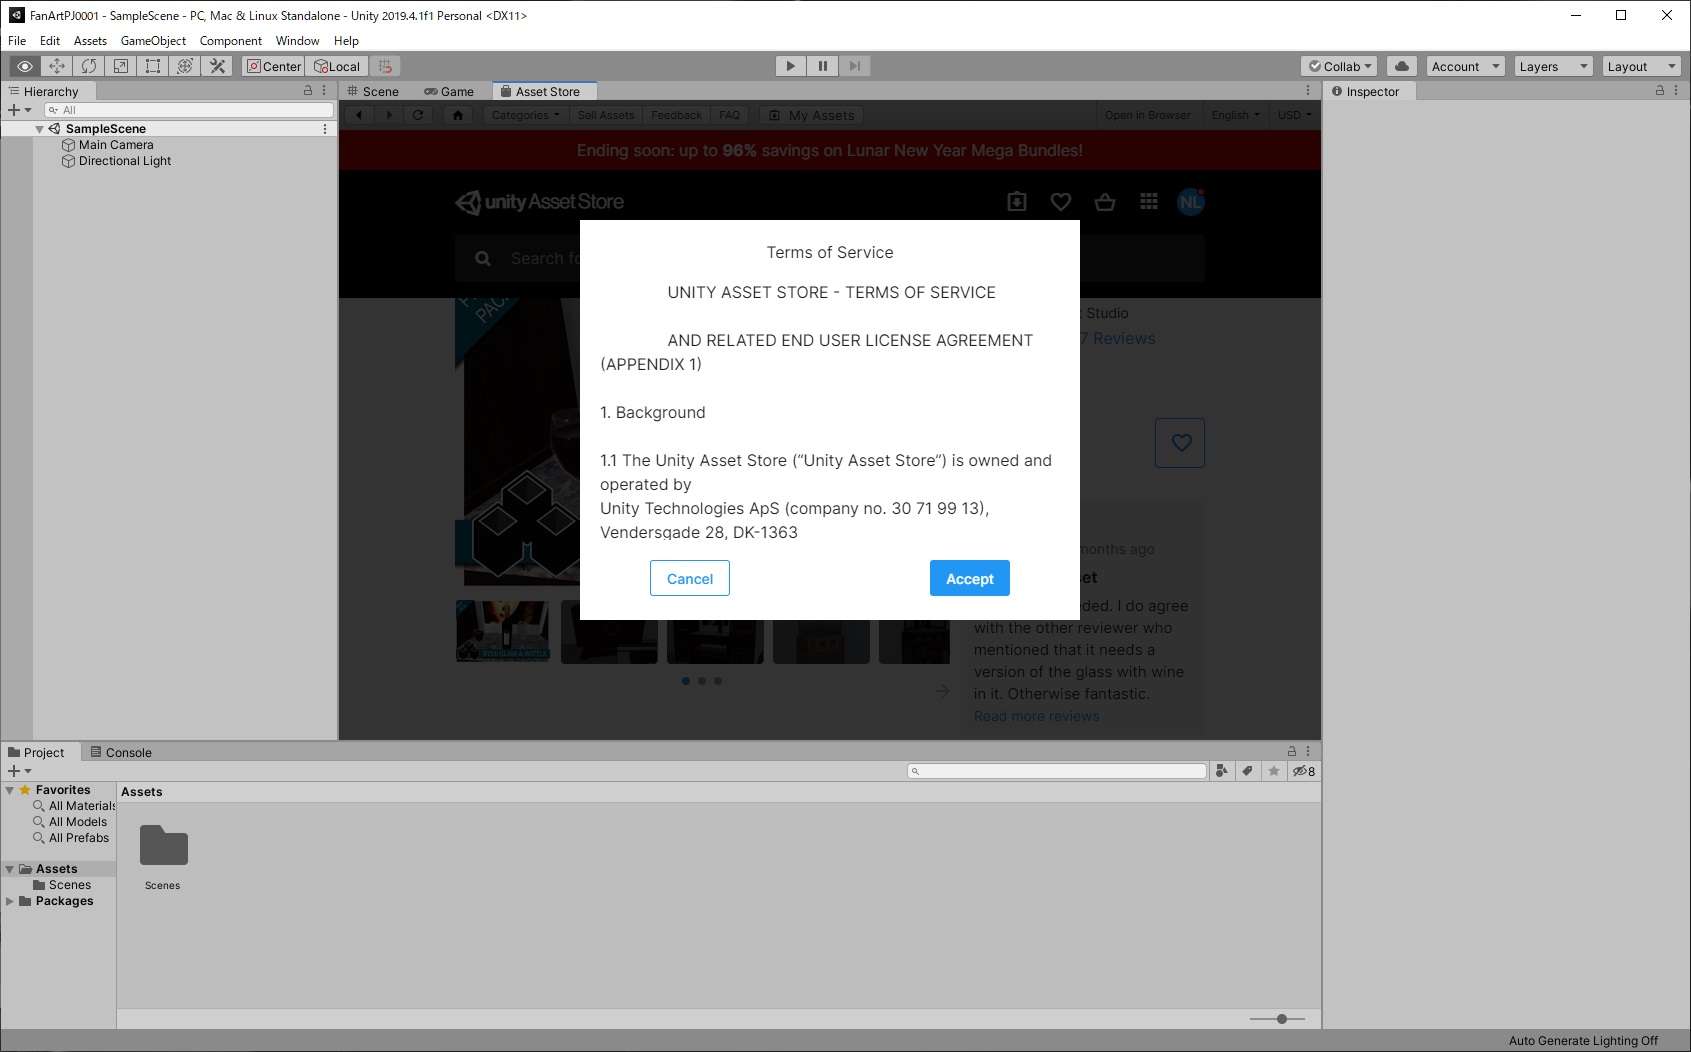This screenshot has height=1052, width=1691.
Task: Lock the Project panel
Action: pos(1292,751)
